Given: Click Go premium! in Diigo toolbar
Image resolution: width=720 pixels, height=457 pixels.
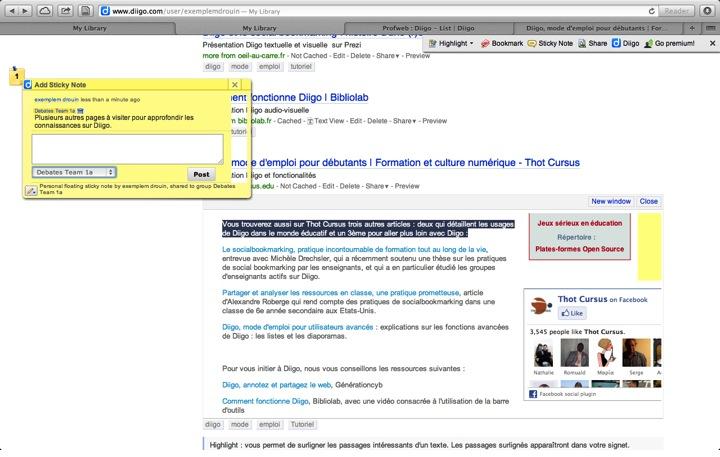Looking at the screenshot, I should pyautogui.click(x=669, y=43).
